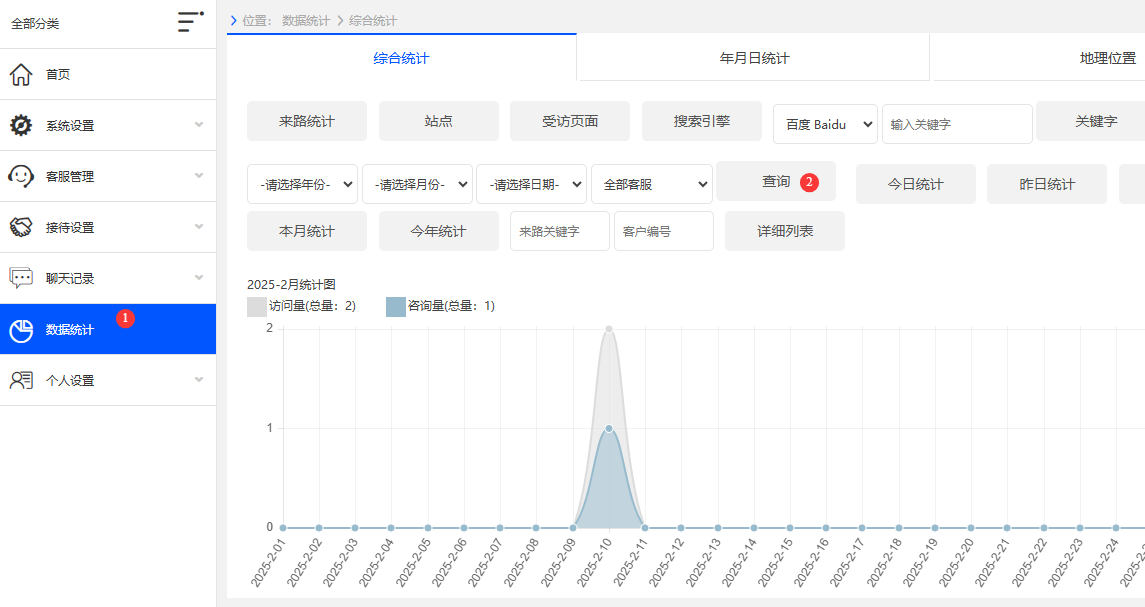
Task: Switch to the 地理位置 tab
Action: click(x=1108, y=58)
